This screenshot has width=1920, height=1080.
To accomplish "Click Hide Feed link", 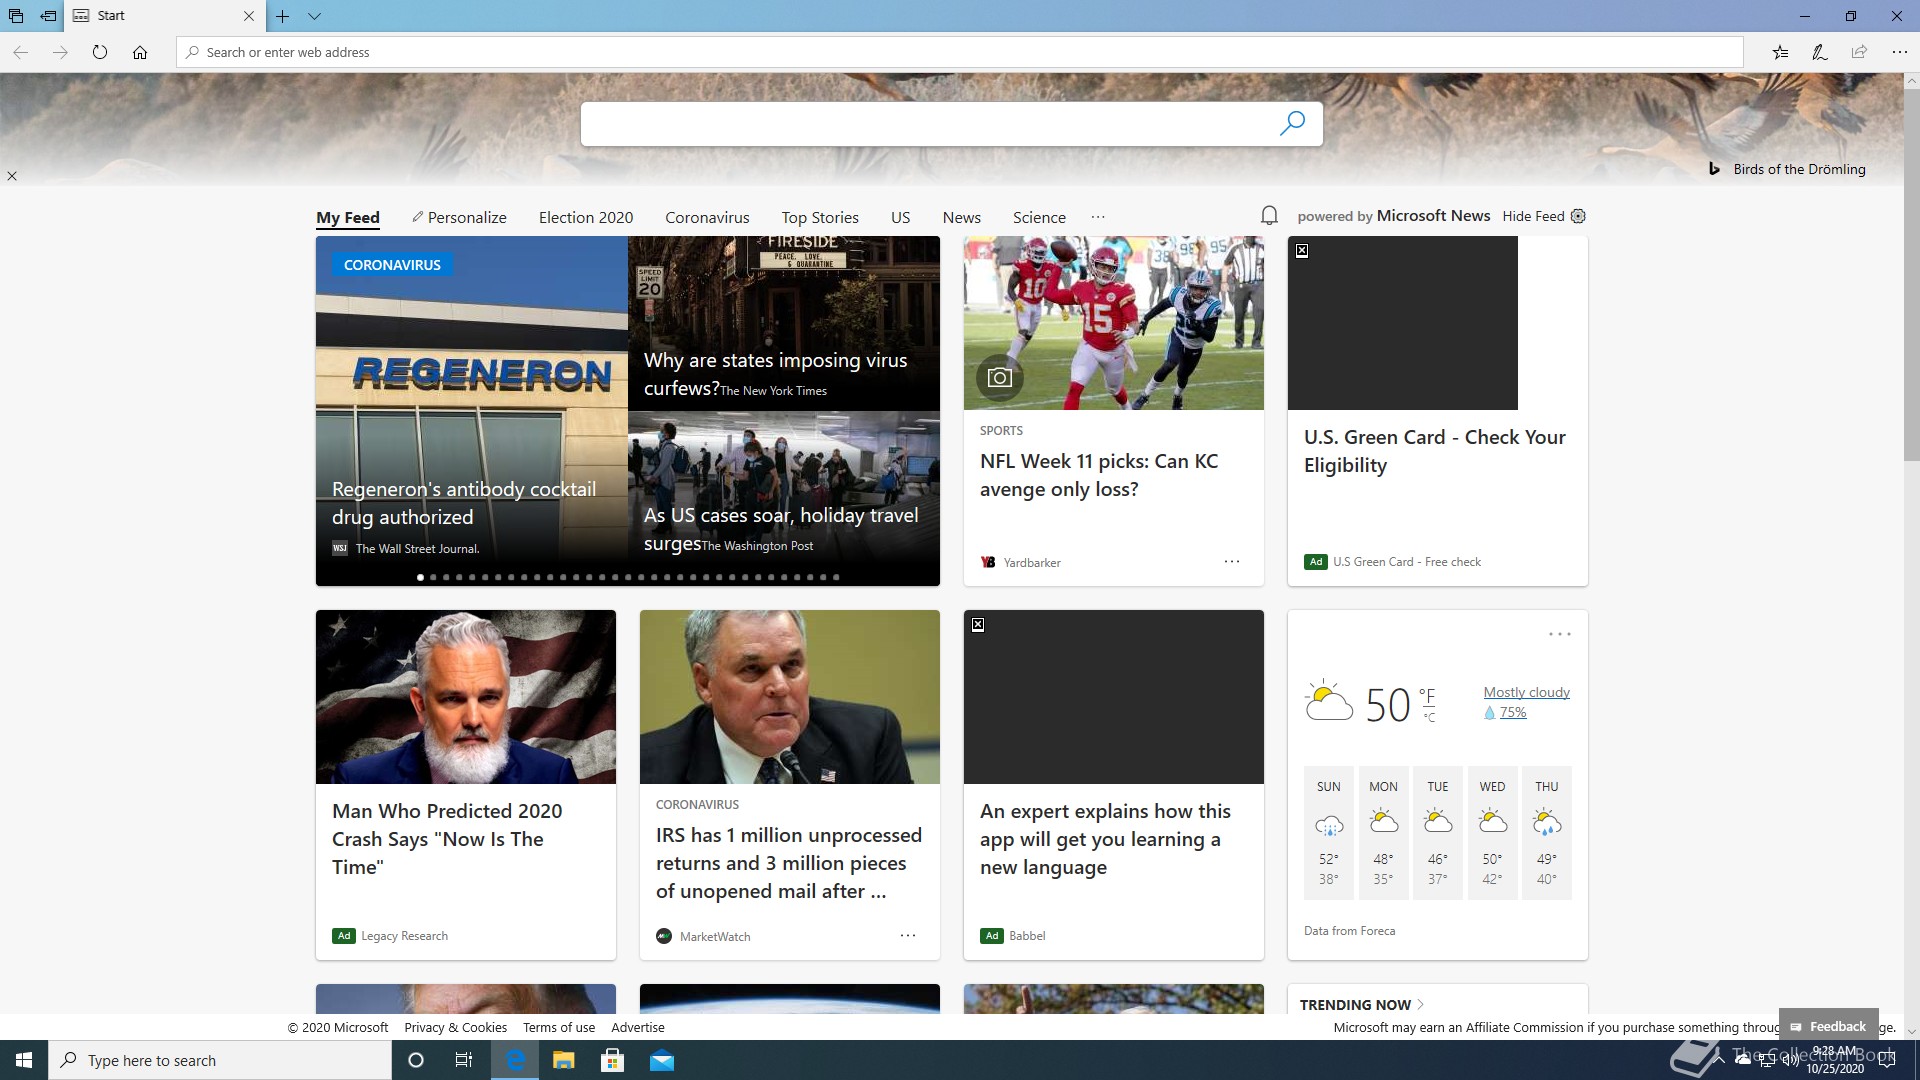I will (1533, 216).
